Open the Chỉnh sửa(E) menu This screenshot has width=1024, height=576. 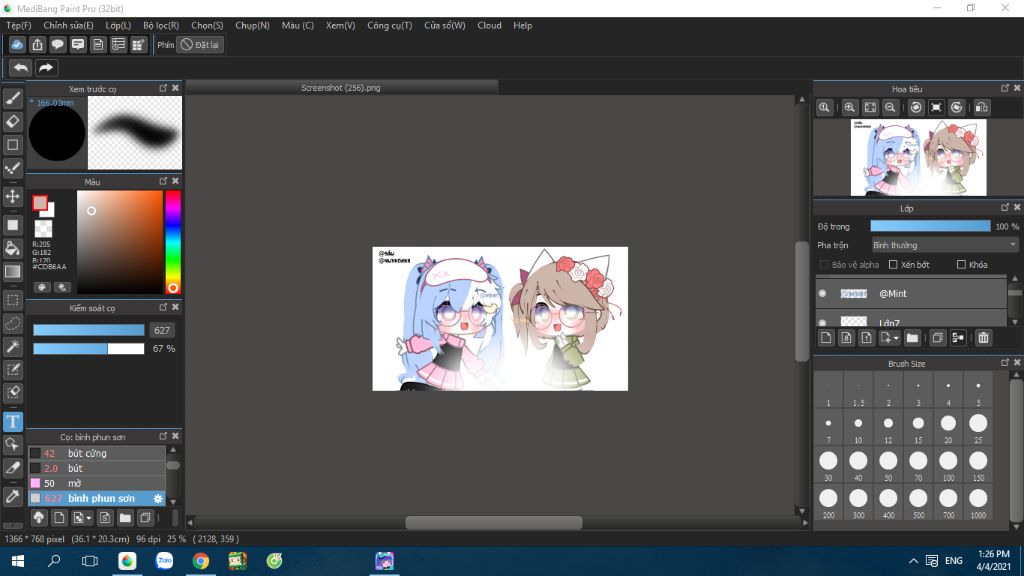[x=68, y=25]
